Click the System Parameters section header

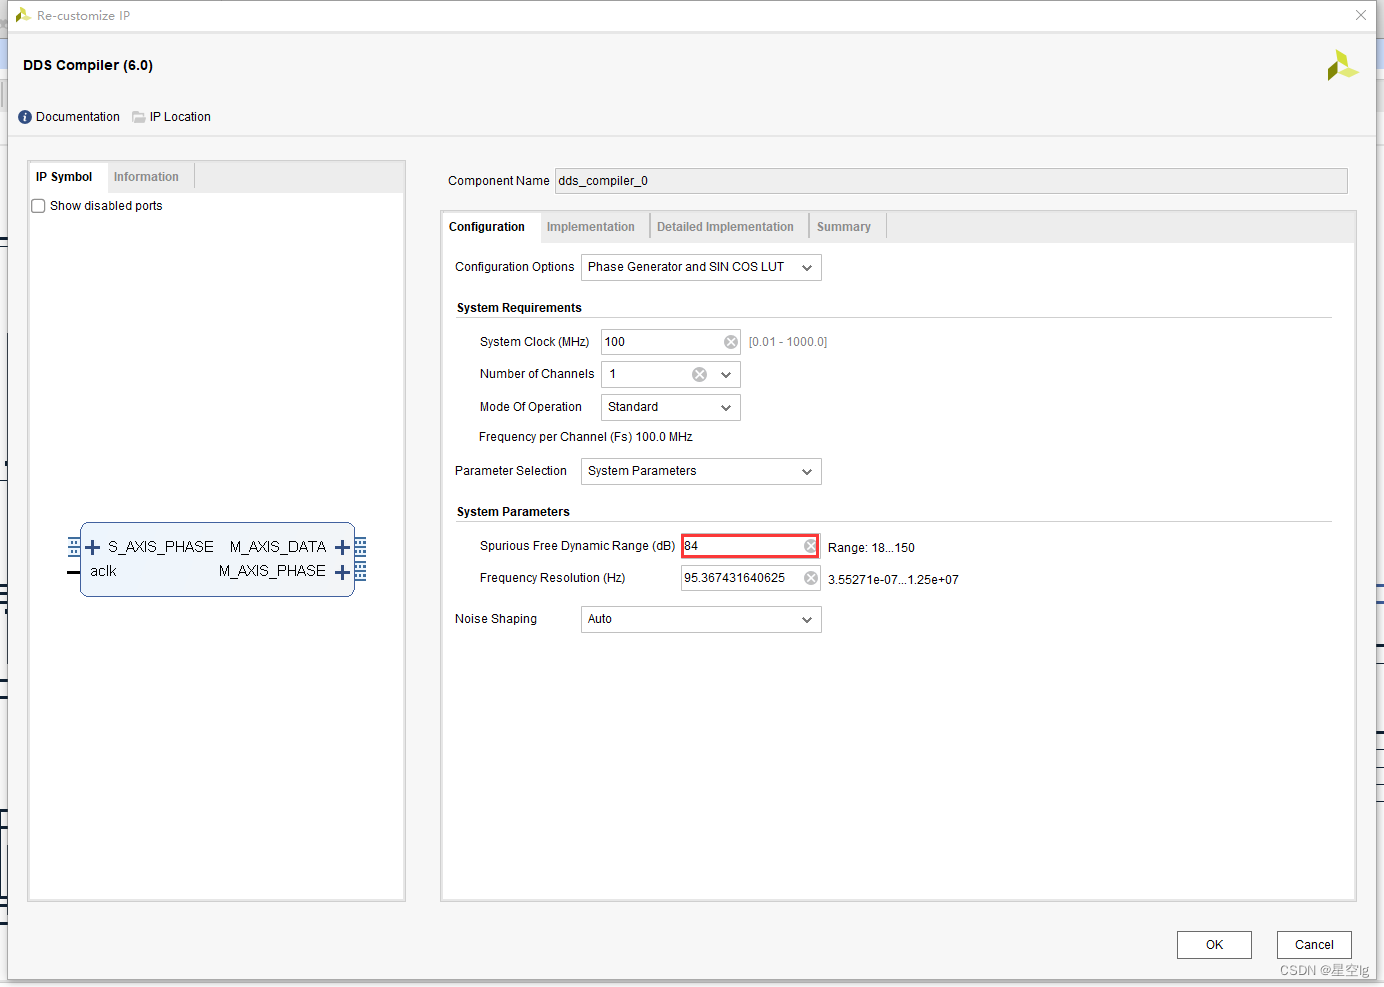(513, 512)
